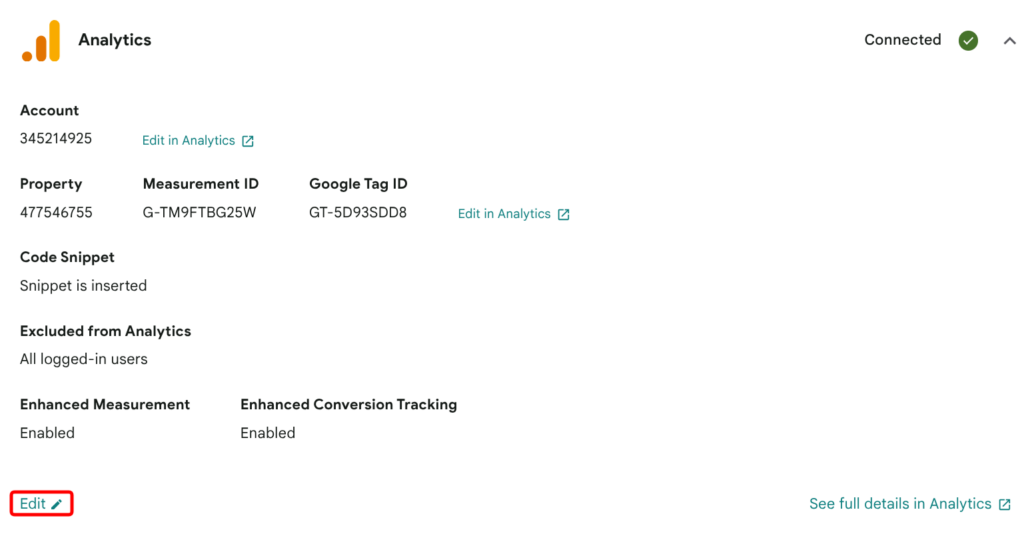This screenshot has width=1024, height=540.
Task: Collapse the Analytics section with the chevron
Action: click(x=1009, y=41)
